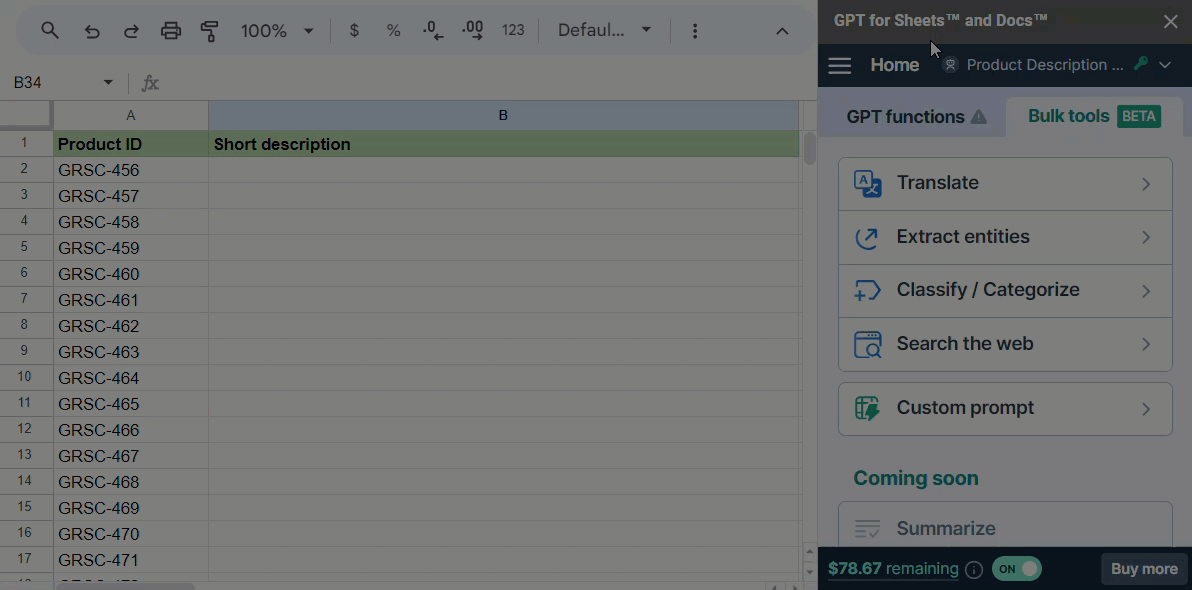1192x590 pixels.
Task: Select column A header
Action: click(x=131, y=116)
